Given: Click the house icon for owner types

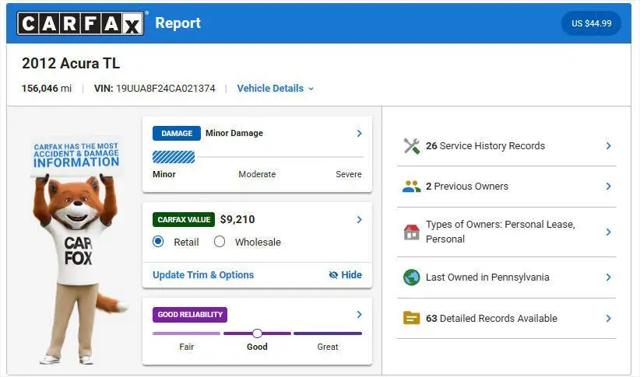Looking at the screenshot, I should (411, 232).
